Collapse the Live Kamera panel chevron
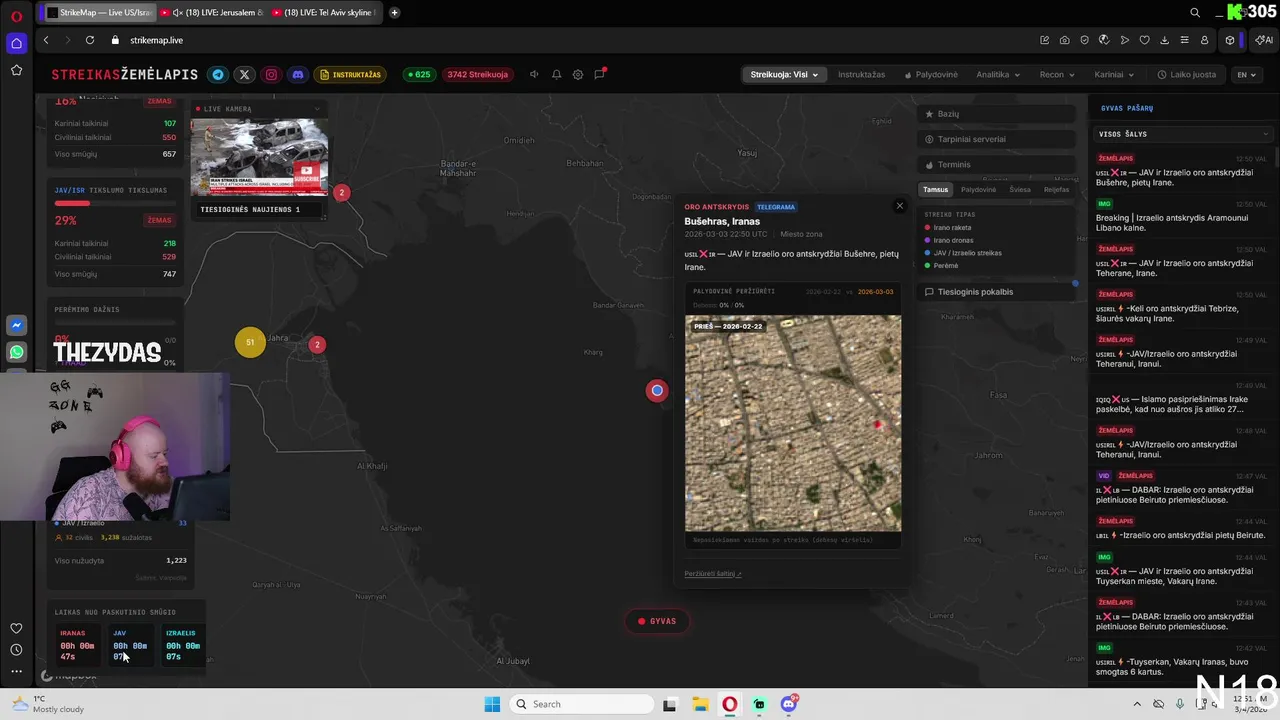The height and width of the screenshot is (720, 1280). [317, 109]
